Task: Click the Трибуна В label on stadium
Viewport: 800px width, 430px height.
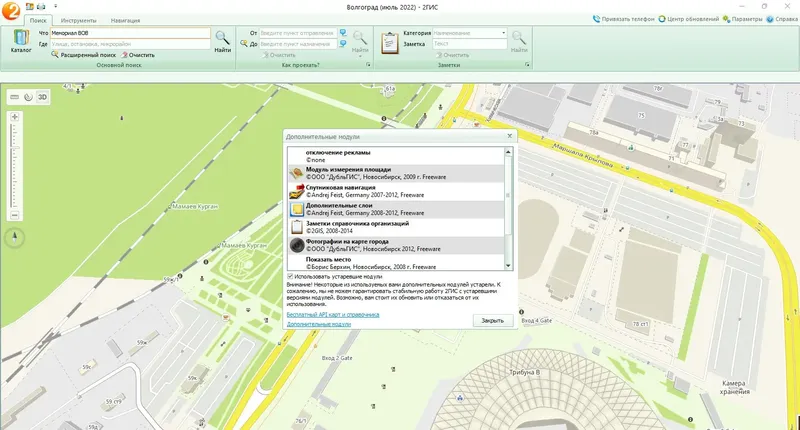Action: coord(524,372)
